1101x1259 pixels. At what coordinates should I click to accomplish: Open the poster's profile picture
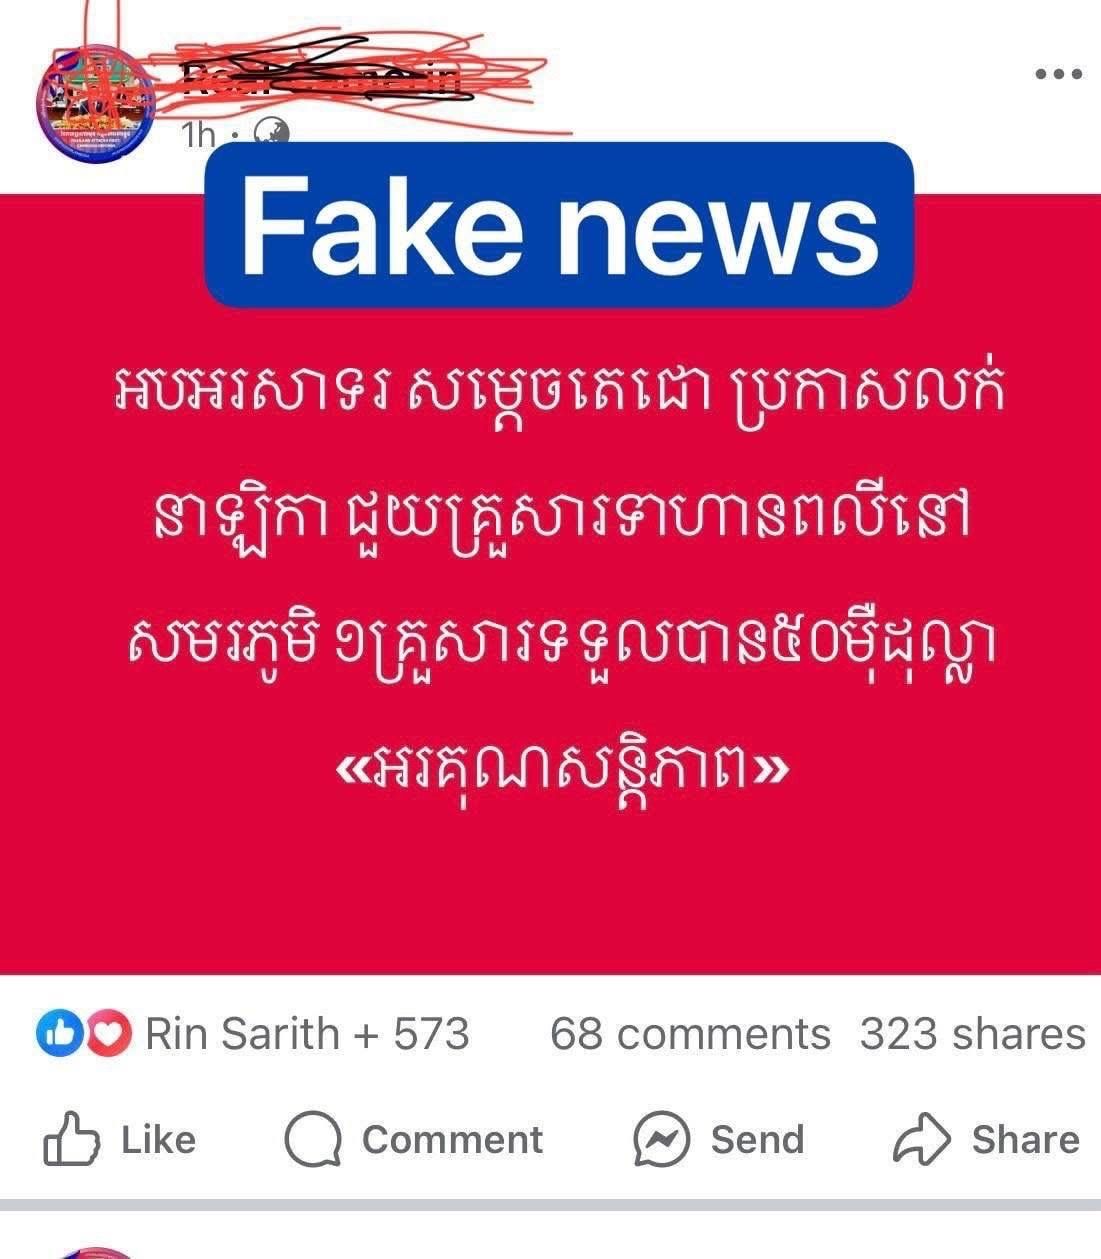coord(98,105)
